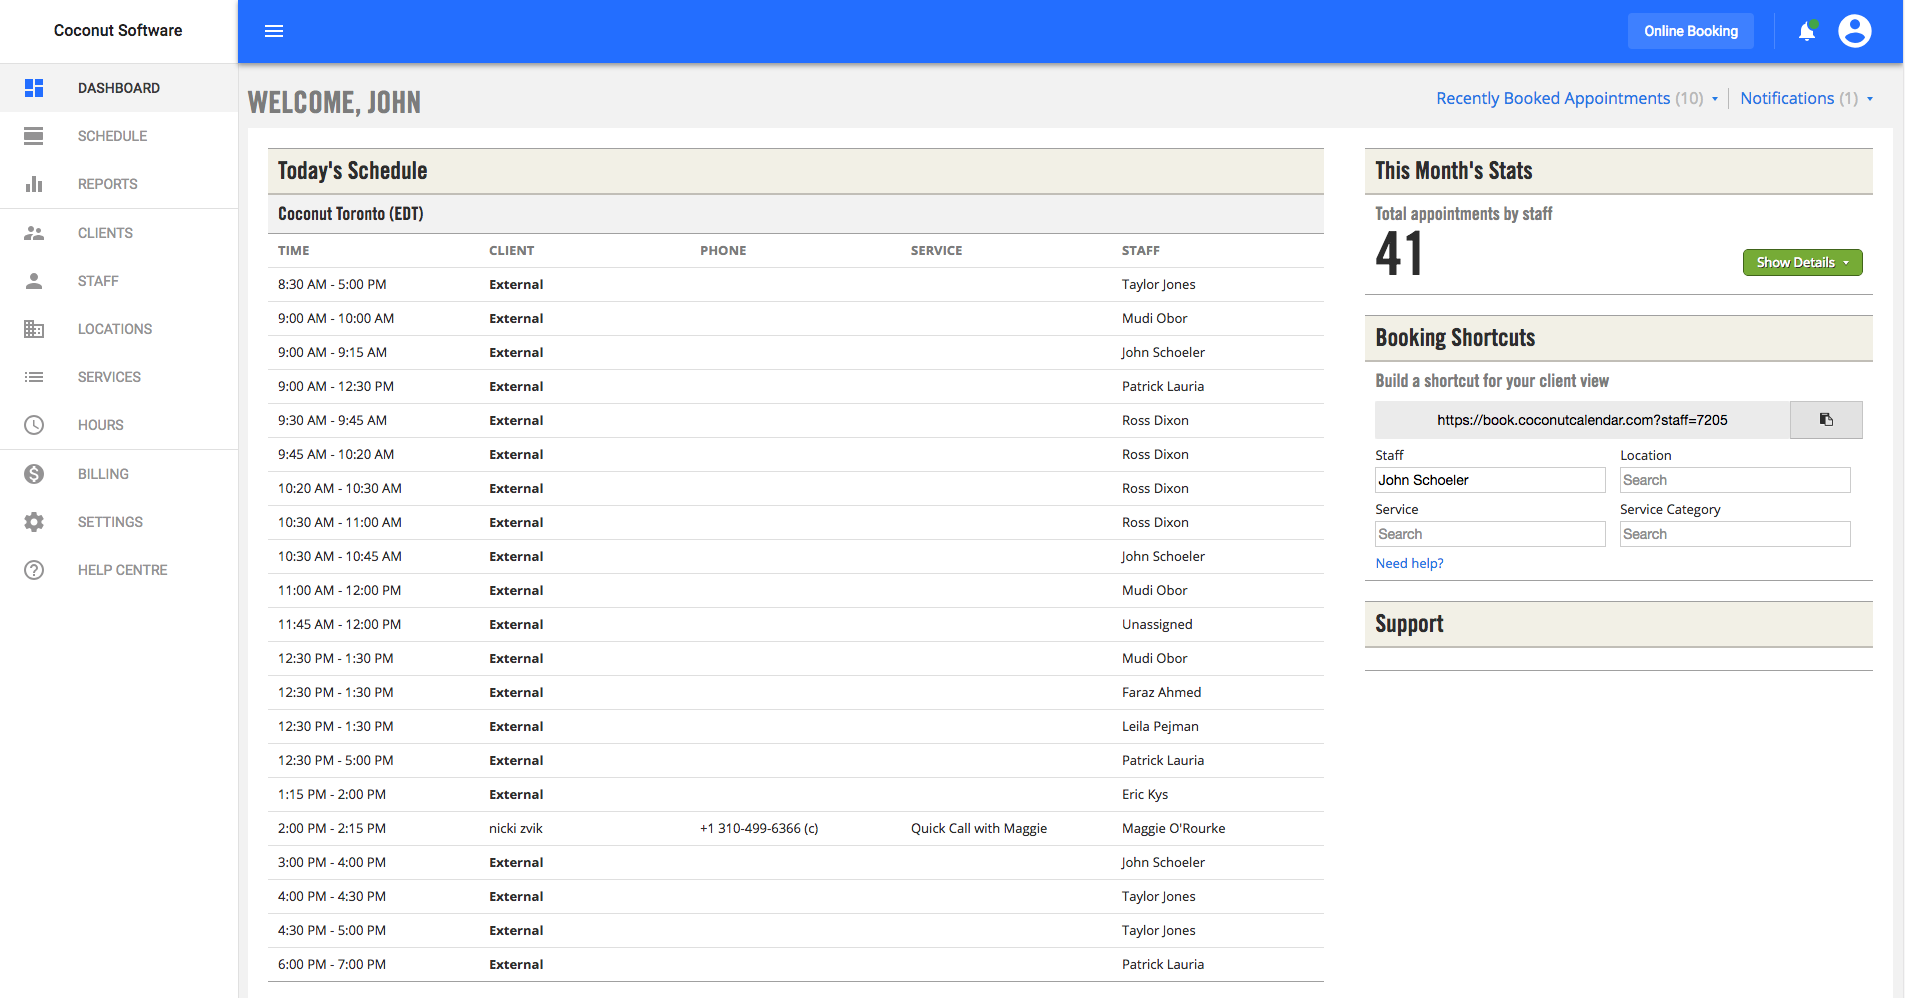Click the Service search field

(x=1490, y=534)
